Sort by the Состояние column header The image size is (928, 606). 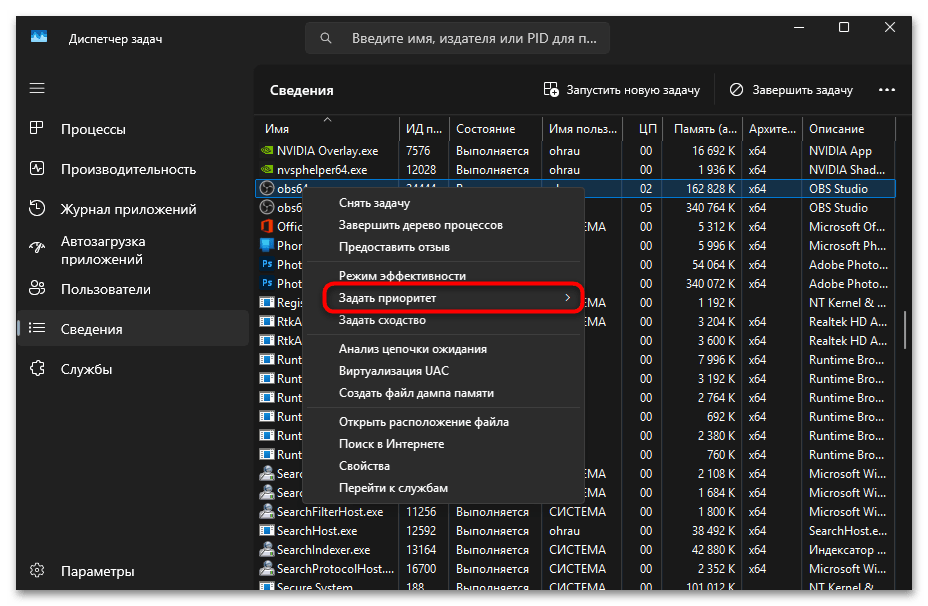(495, 128)
